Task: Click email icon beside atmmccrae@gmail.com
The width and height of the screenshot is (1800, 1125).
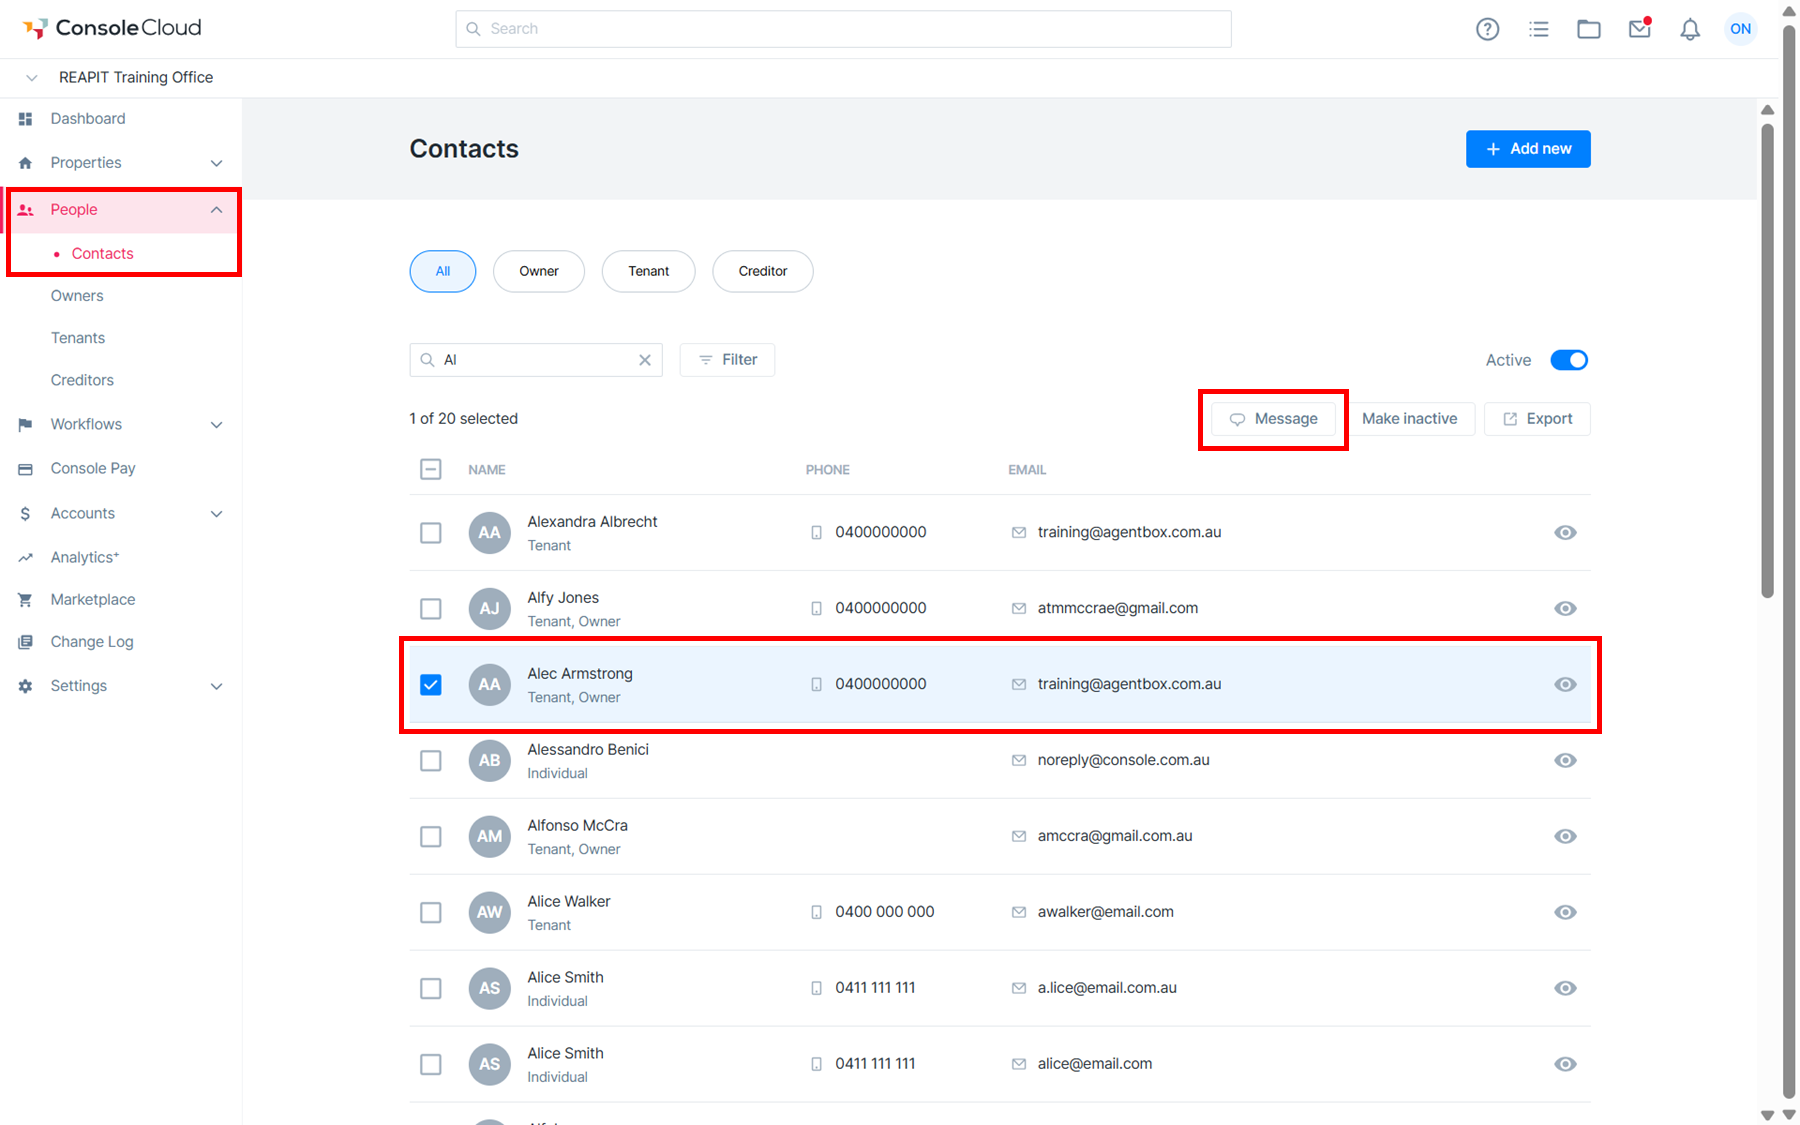Action: click(1019, 608)
